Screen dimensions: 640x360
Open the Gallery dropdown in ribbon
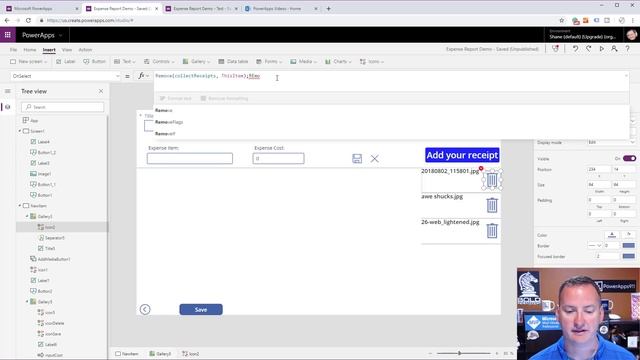click(x=196, y=62)
